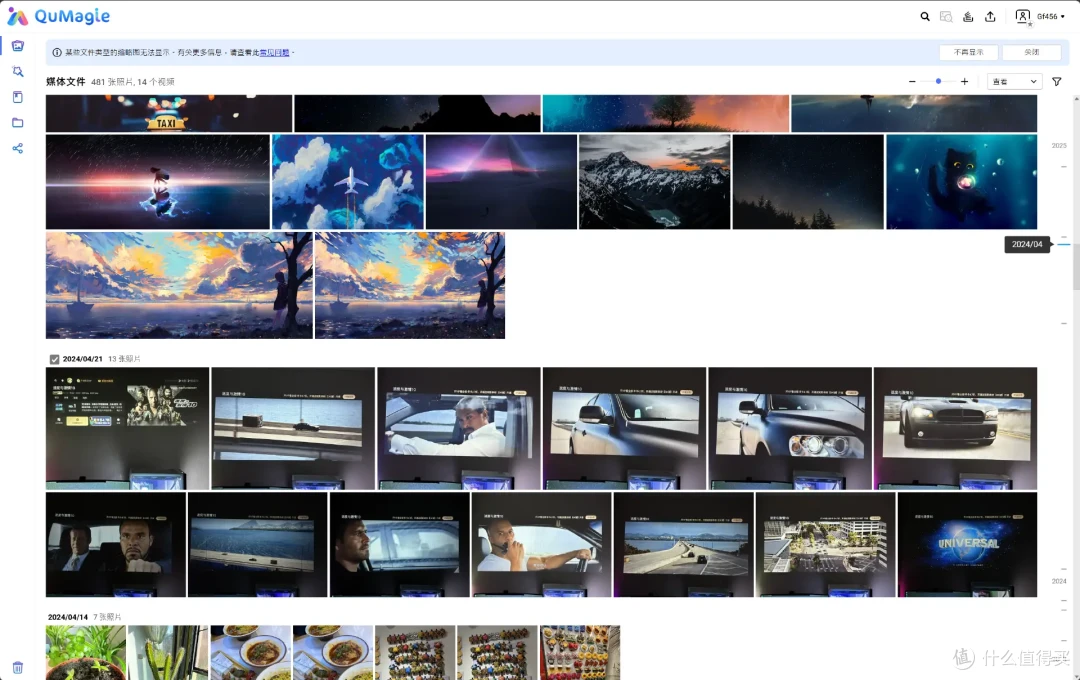This screenshot has width=1080, height=680.
Task: Open the airplane in clouds illustration
Action: click(348, 182)
